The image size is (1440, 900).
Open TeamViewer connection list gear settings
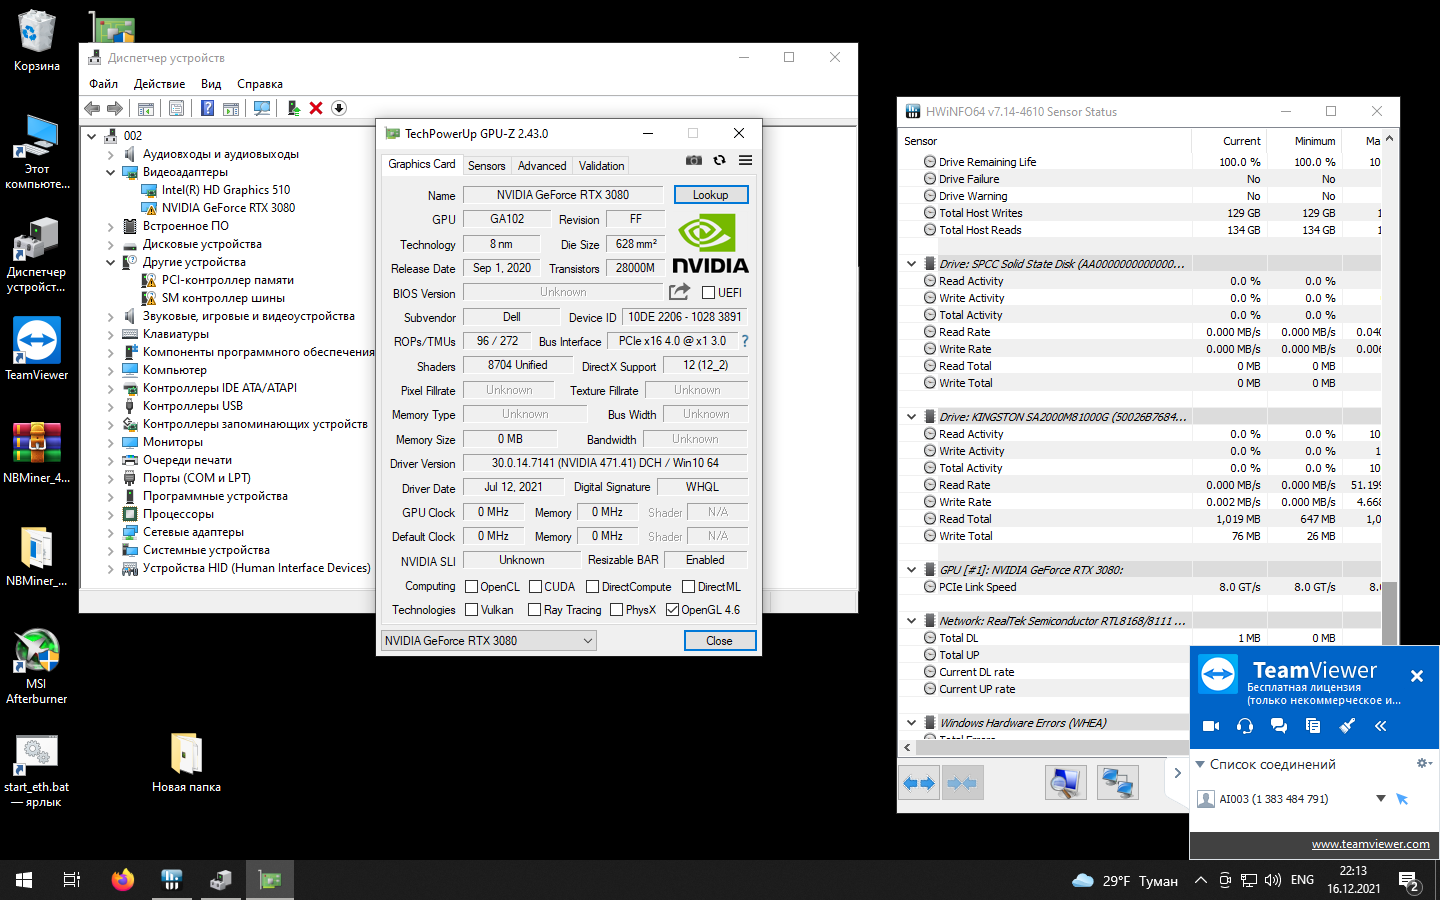pos(1424,763)
